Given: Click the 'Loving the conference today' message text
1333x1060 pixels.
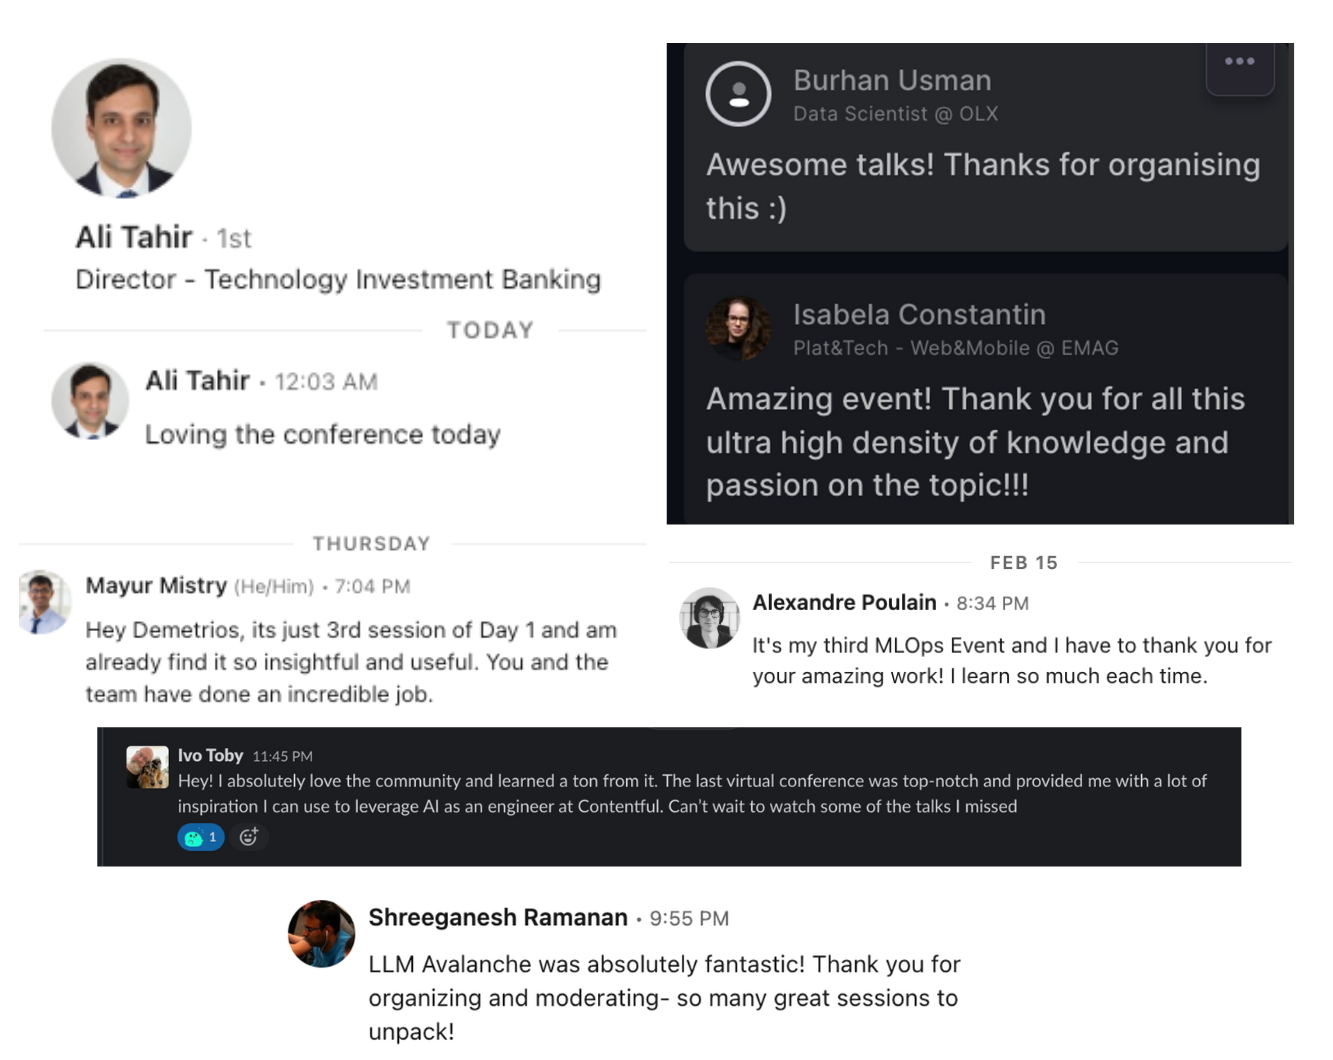Looking at the screenshot, I should click(322, 434).
